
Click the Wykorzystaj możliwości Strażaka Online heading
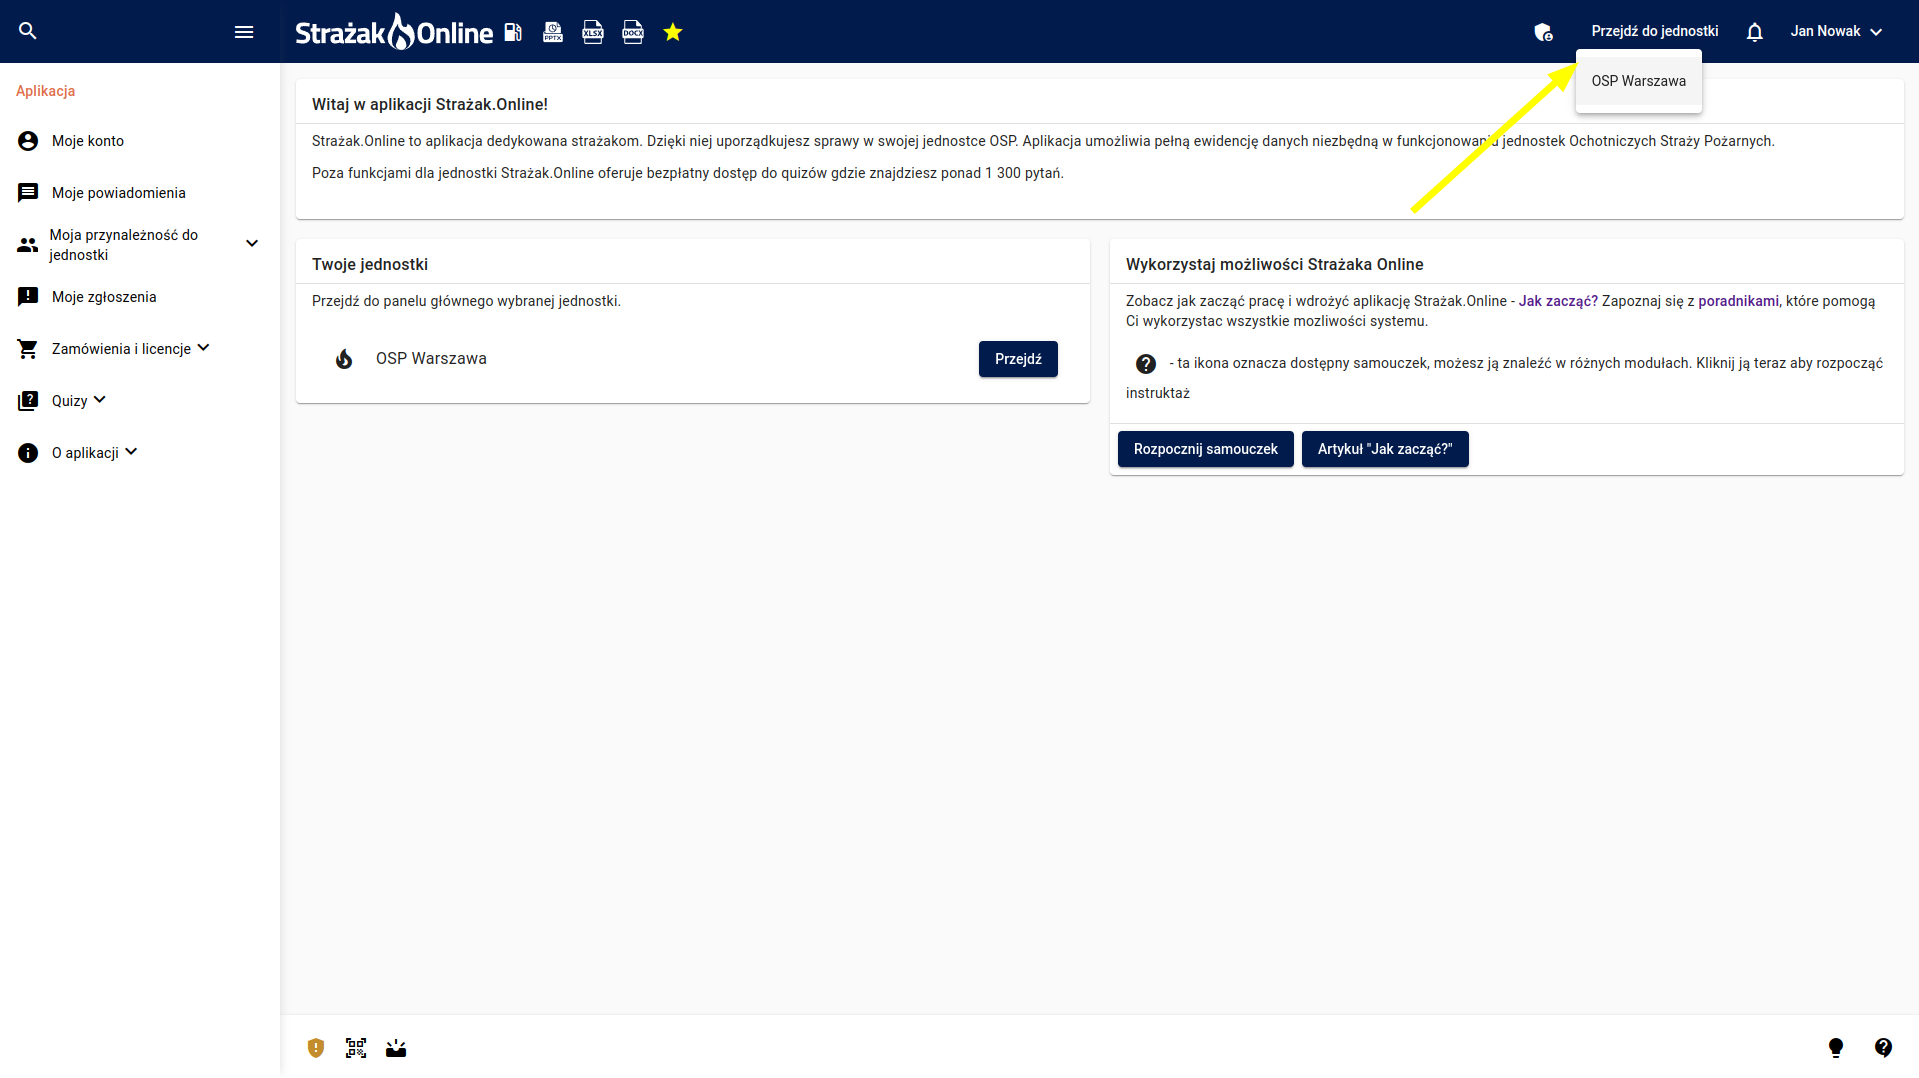(1275, 264)
